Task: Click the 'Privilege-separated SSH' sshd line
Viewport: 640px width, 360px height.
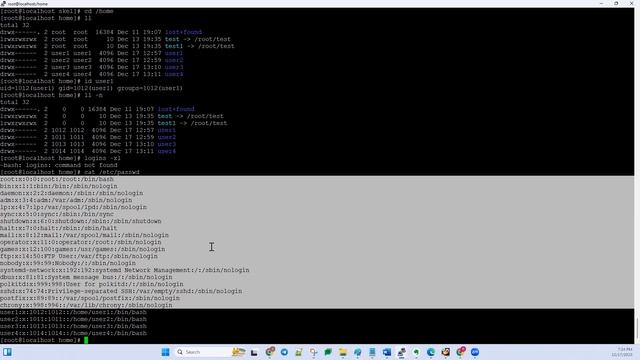Action: pos(121,291)
